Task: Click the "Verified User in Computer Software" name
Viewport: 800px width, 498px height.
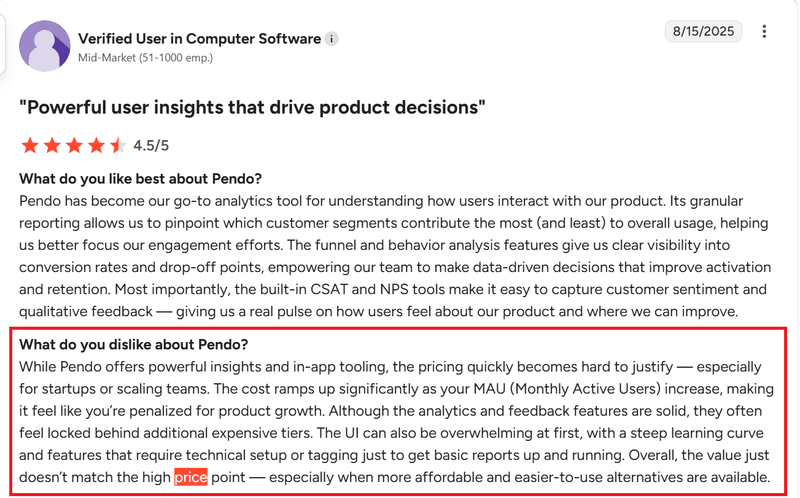Action: 199,39
